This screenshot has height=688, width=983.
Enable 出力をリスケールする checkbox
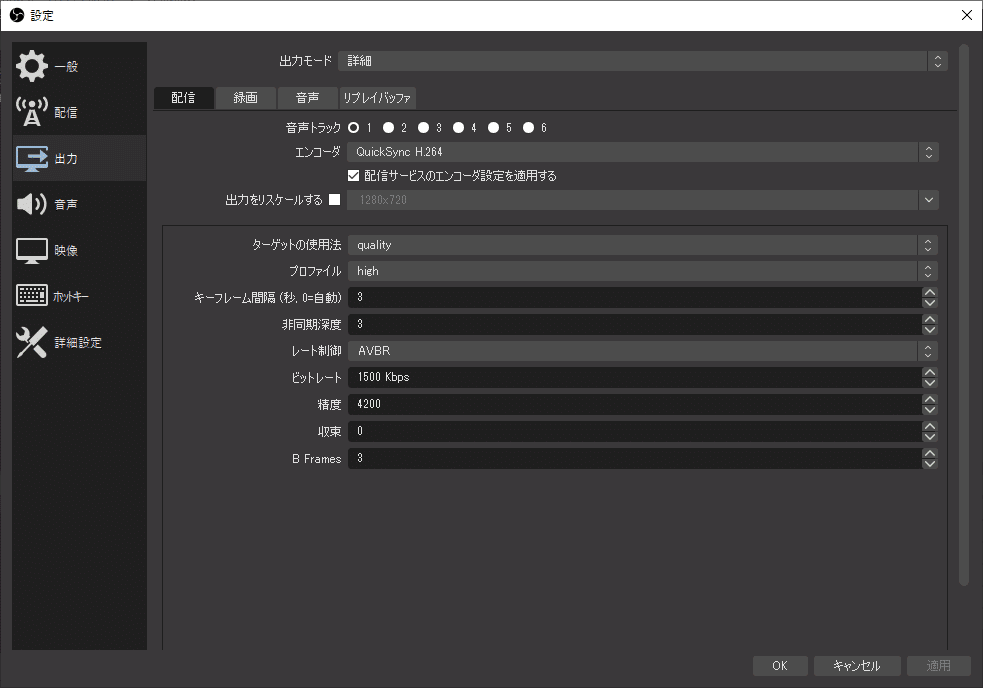[335, 199]
